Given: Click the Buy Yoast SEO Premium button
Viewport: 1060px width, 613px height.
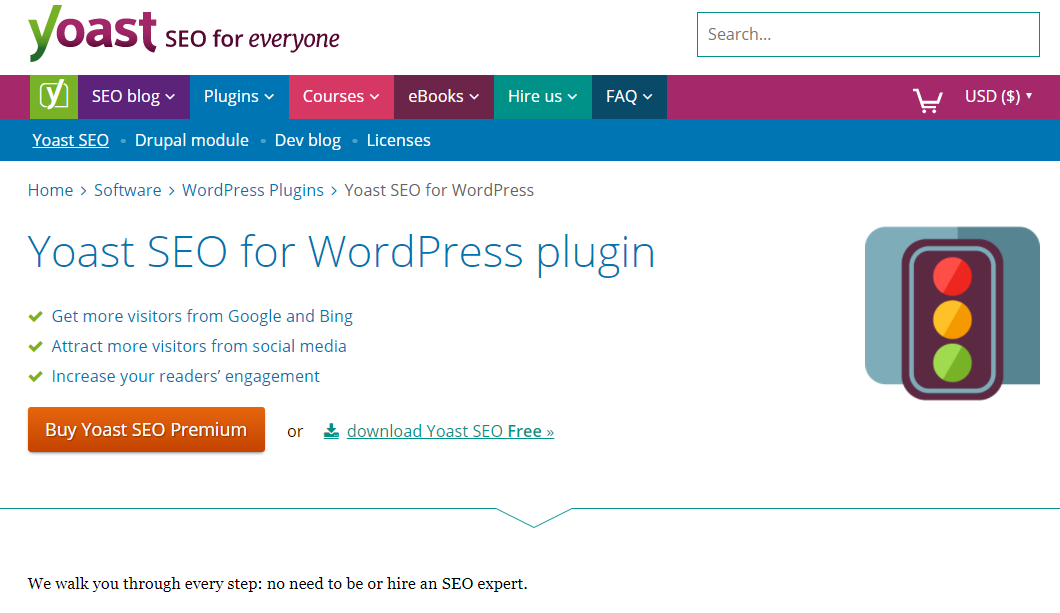Looking at the screenshot, I should 146,429.
